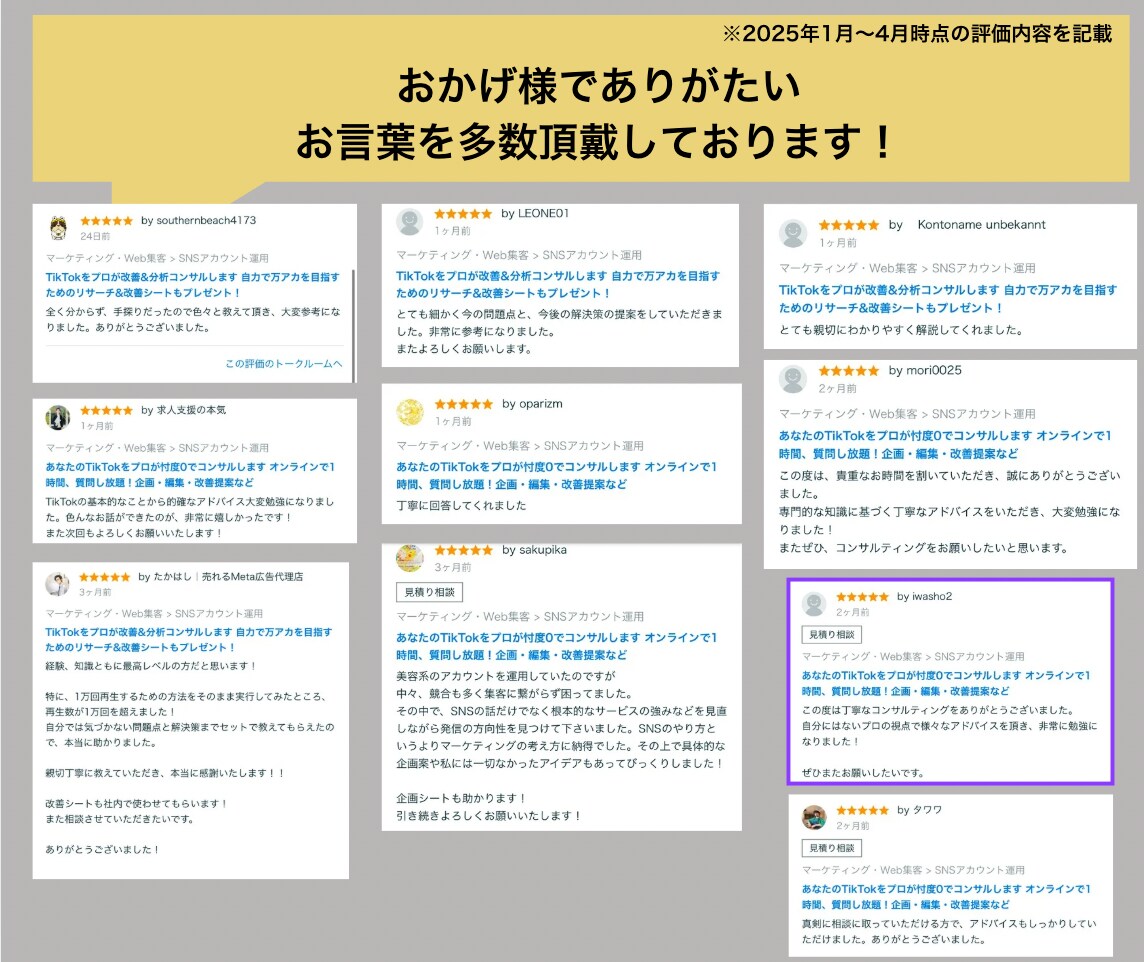
Task: Open service title link in iwasho2's review
Action: (x=946, y=683)
